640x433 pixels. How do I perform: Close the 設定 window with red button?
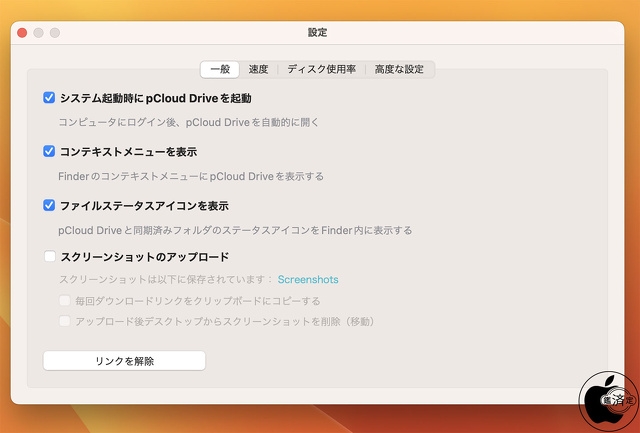[22, 33]
